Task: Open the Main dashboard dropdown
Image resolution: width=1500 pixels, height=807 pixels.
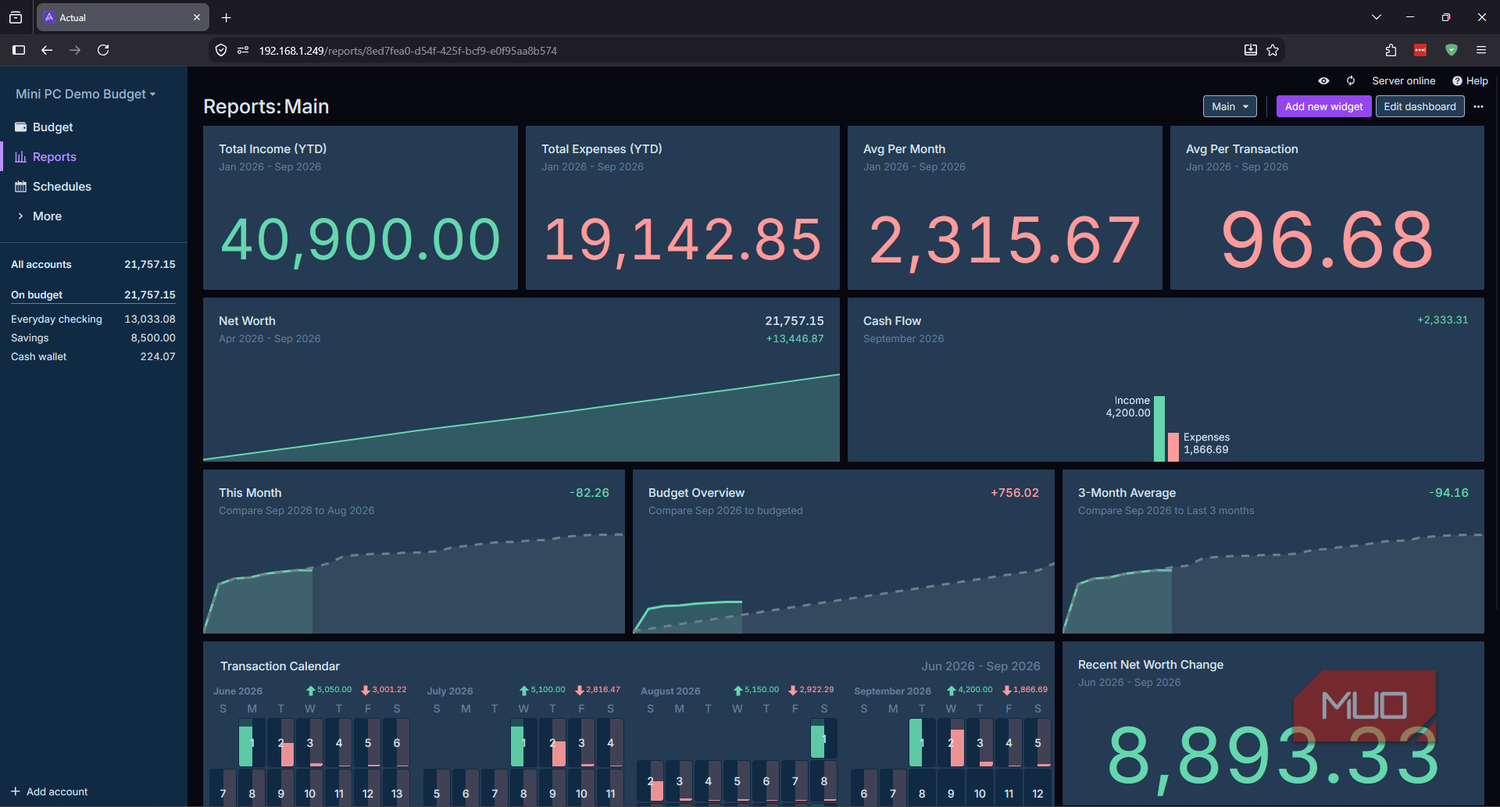Action: (x=1230, y=106)
